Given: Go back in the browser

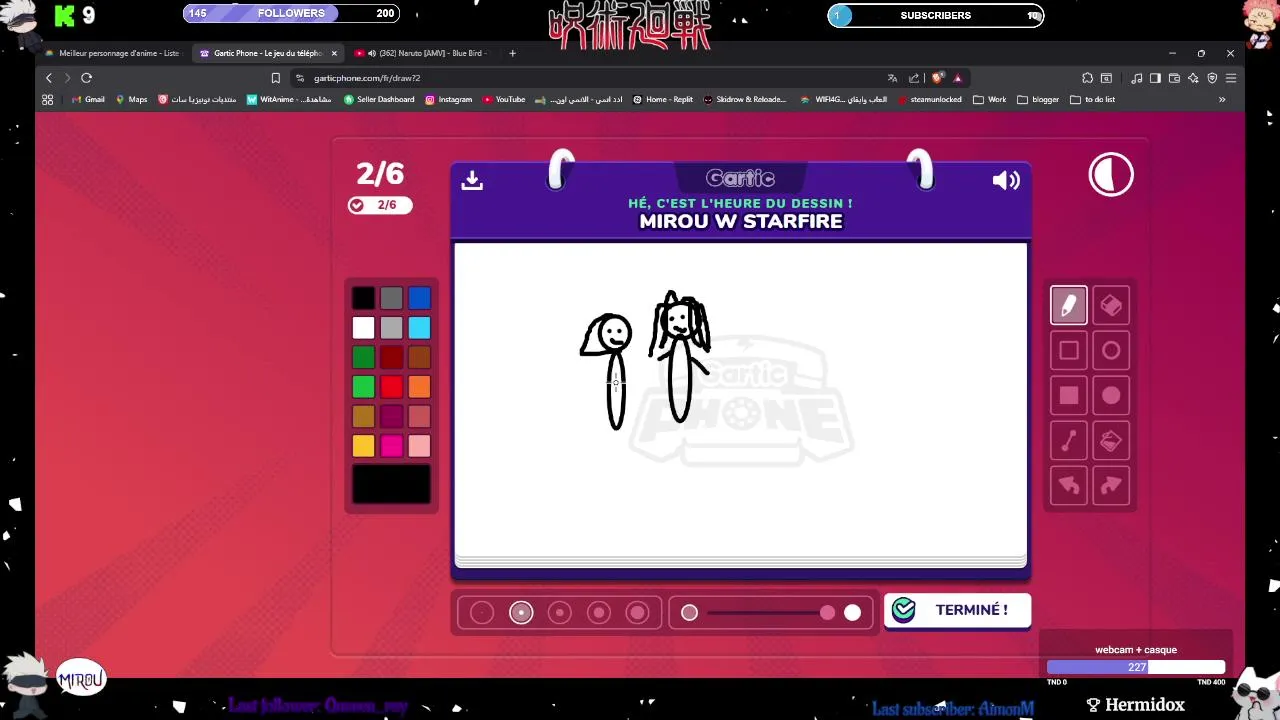Looking at the screenshot, I should click(x=48, y=78).
